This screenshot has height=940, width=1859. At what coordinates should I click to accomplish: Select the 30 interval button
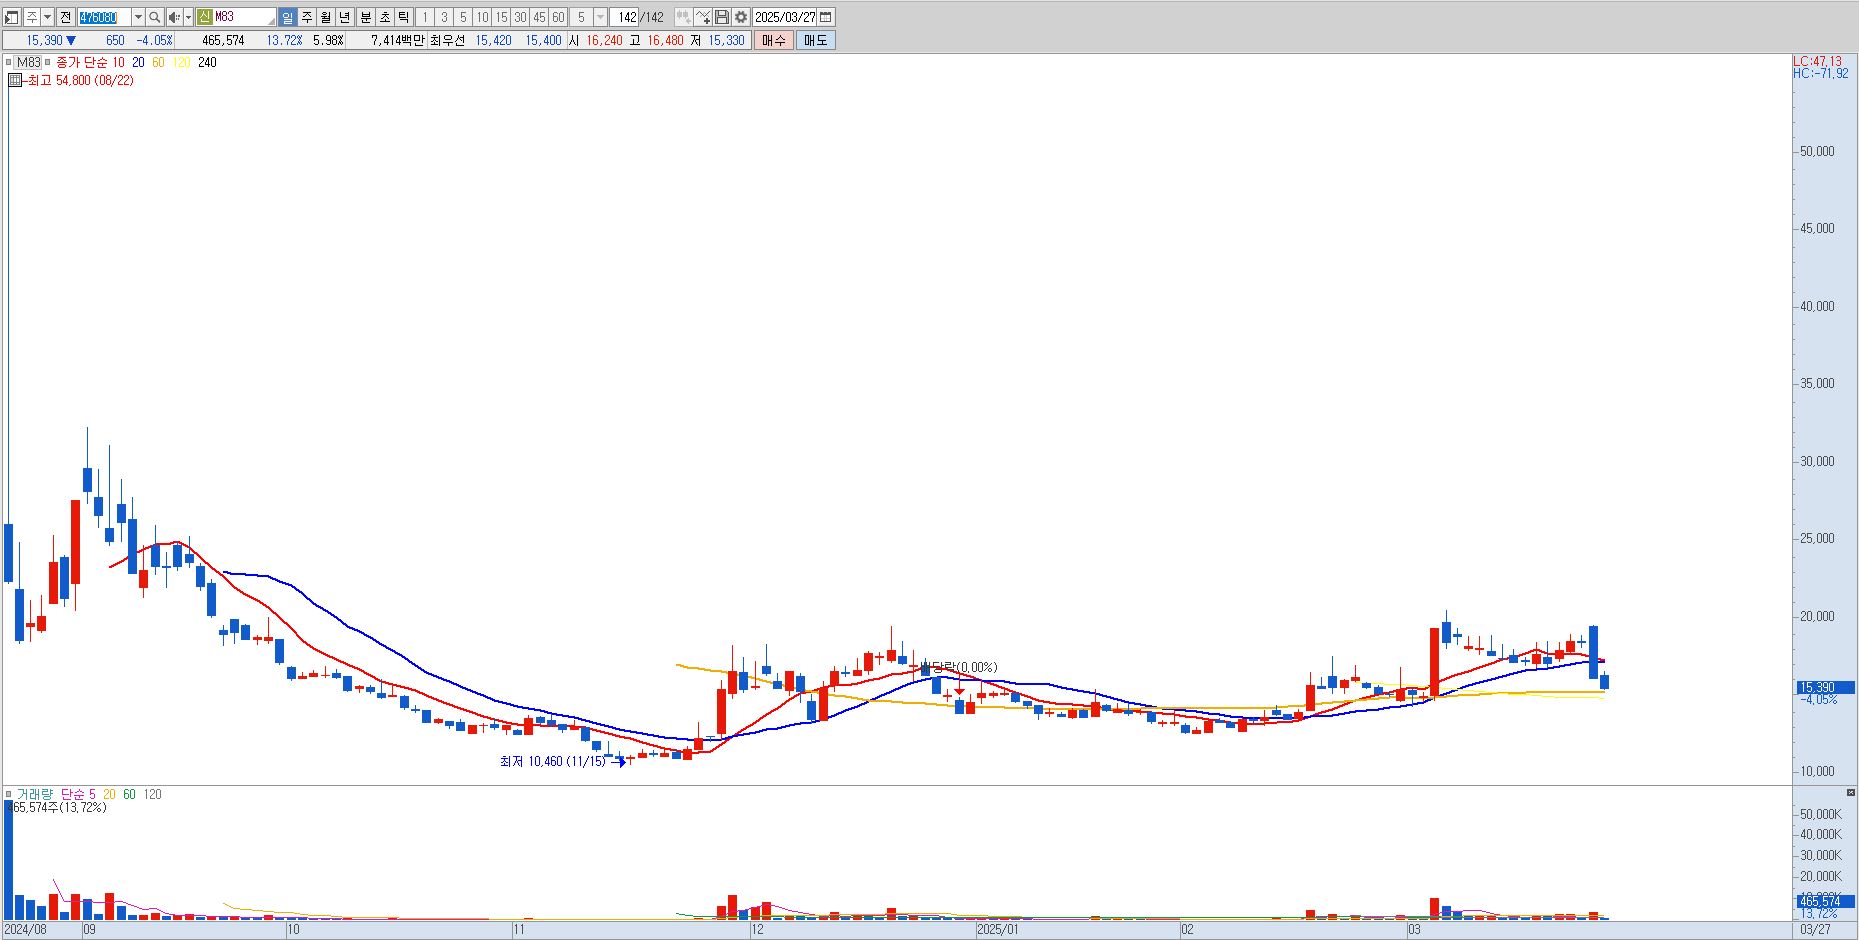(520, 17)
